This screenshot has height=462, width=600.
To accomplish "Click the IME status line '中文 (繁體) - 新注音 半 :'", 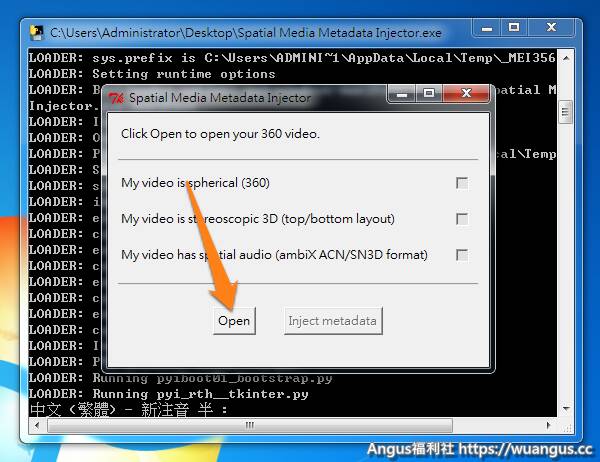I will (x=129, y=410).
